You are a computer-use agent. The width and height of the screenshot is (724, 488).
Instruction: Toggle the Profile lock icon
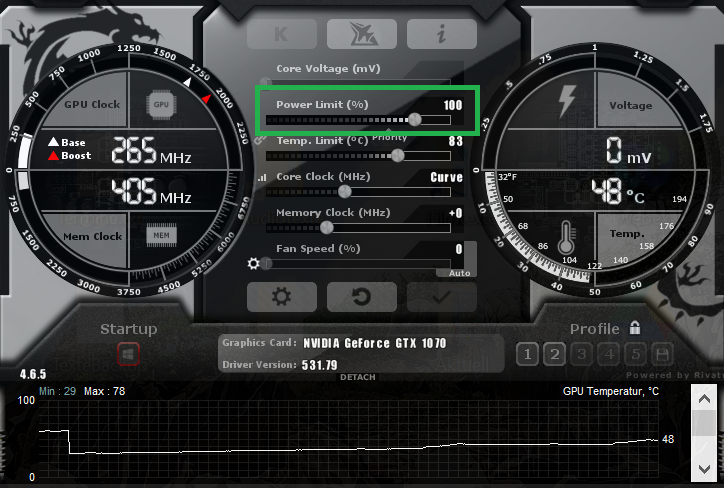pos(635,328)
